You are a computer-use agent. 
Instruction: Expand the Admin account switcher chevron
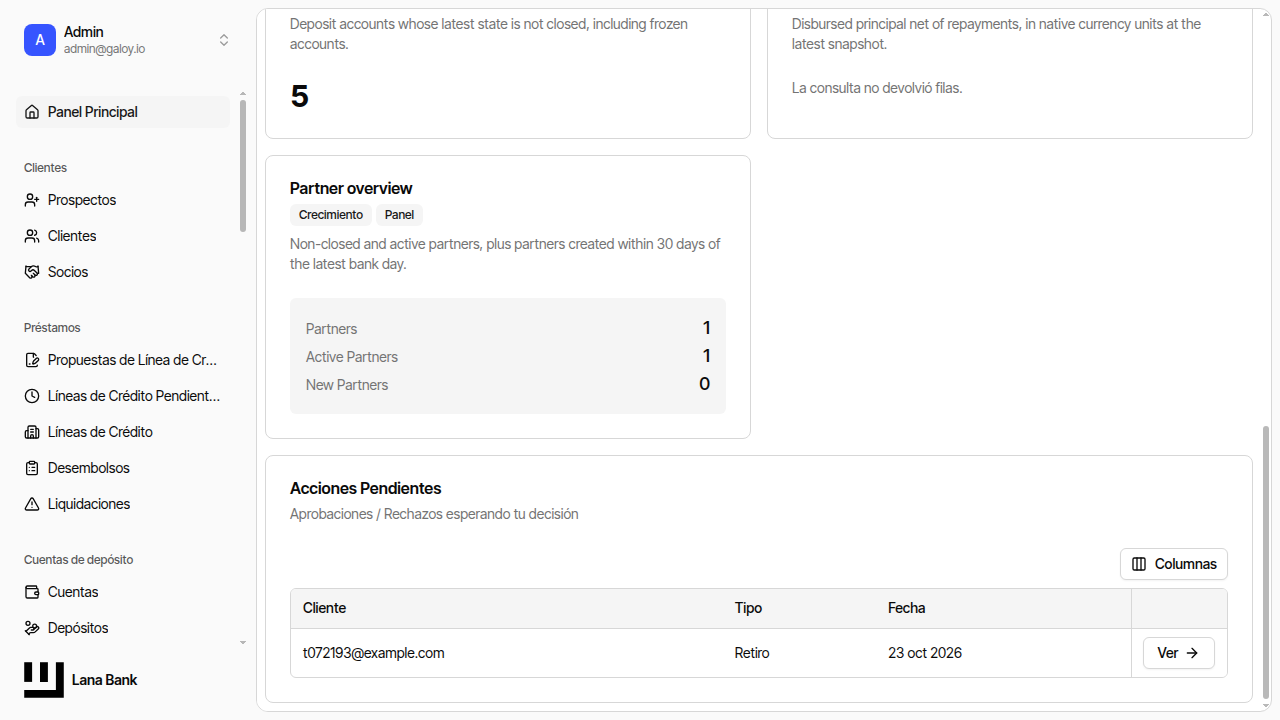[x=224, y=40]
